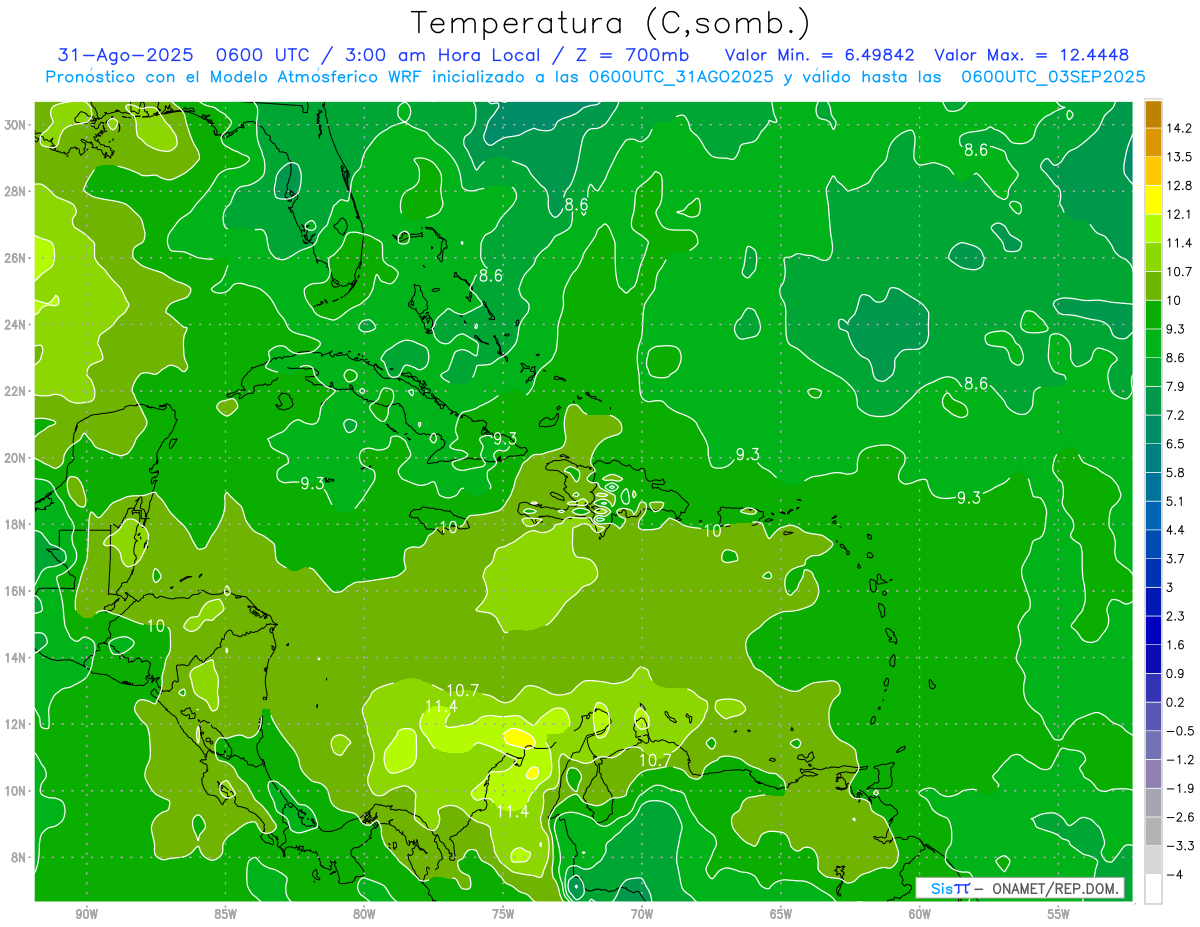Click latitude axis label "20N"
The image size is (1200, 927).
click(15, 458)
